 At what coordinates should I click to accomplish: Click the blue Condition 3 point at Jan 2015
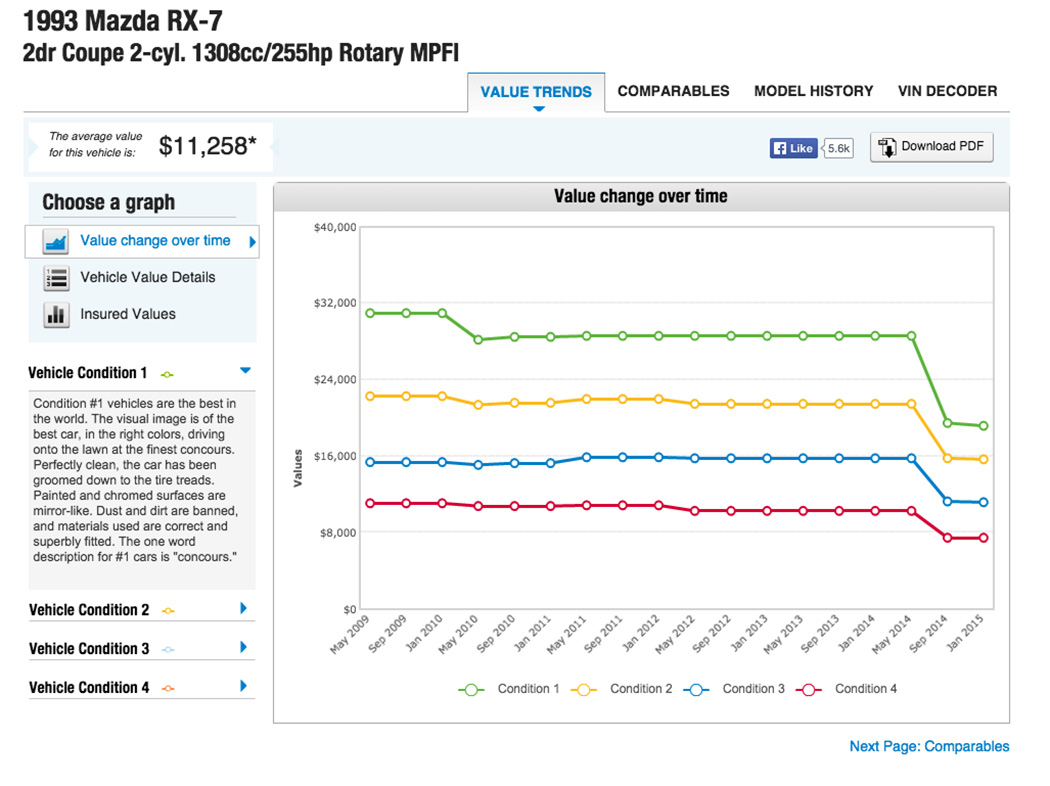point(984,502)
